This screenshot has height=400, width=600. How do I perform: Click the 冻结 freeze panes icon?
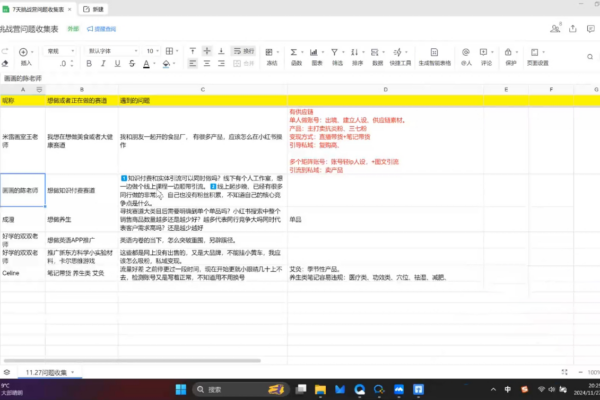[x=269, y=52]
